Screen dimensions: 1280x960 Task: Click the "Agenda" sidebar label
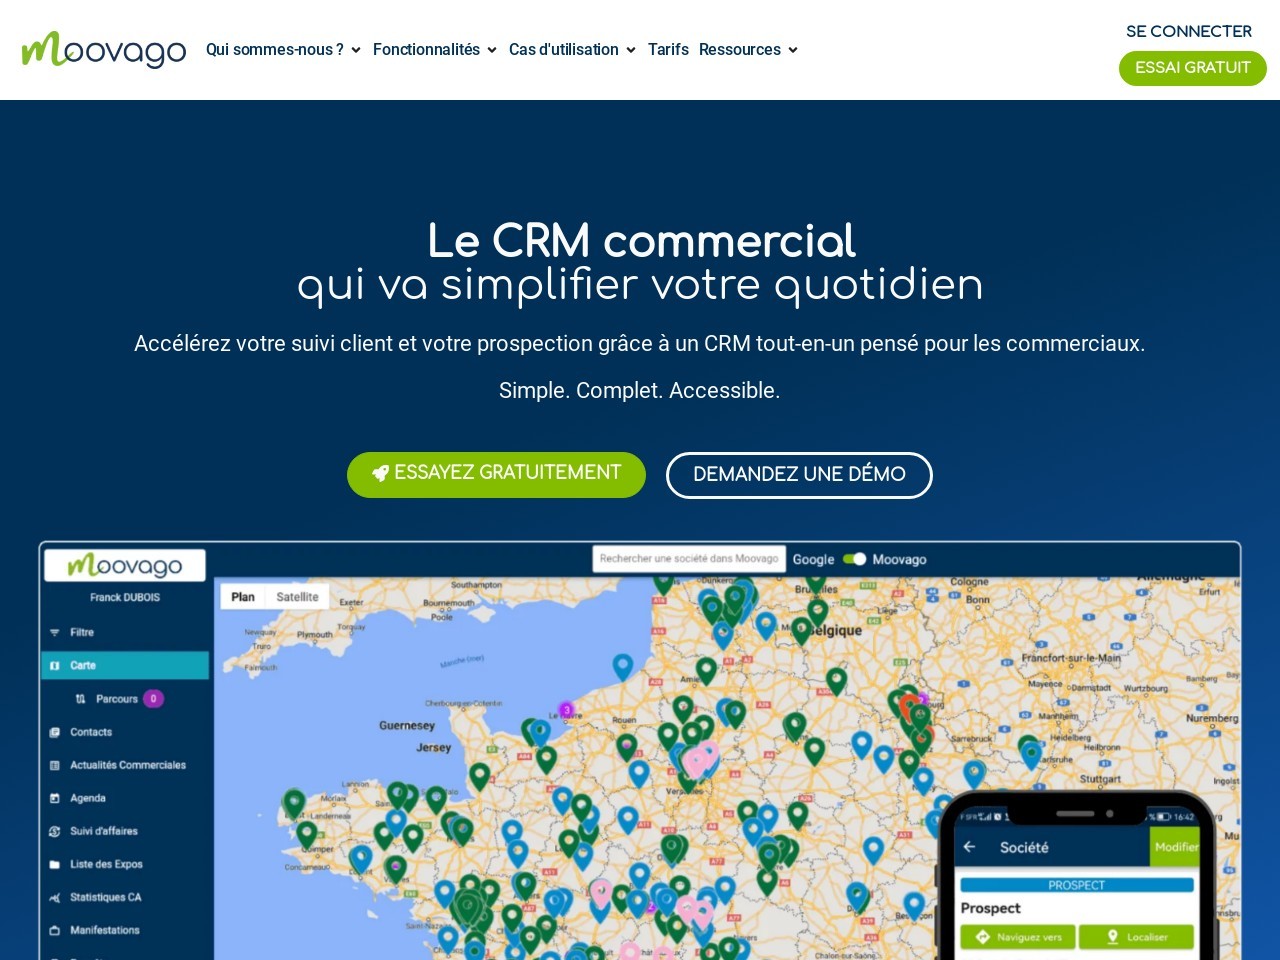(x=88, y=798)
